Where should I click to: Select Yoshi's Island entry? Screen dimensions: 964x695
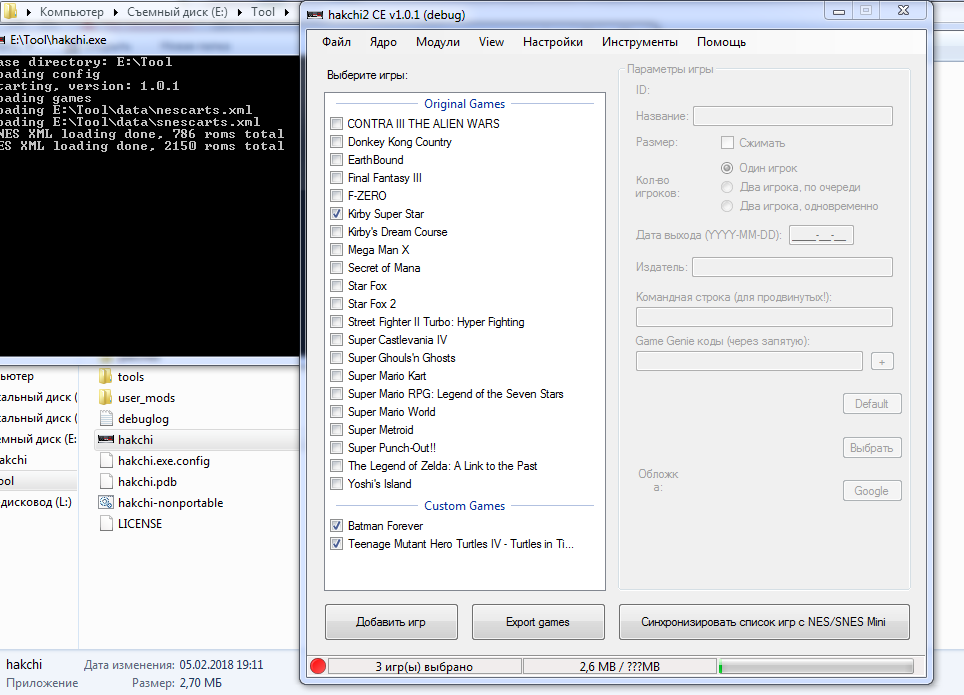pos(379,483)
